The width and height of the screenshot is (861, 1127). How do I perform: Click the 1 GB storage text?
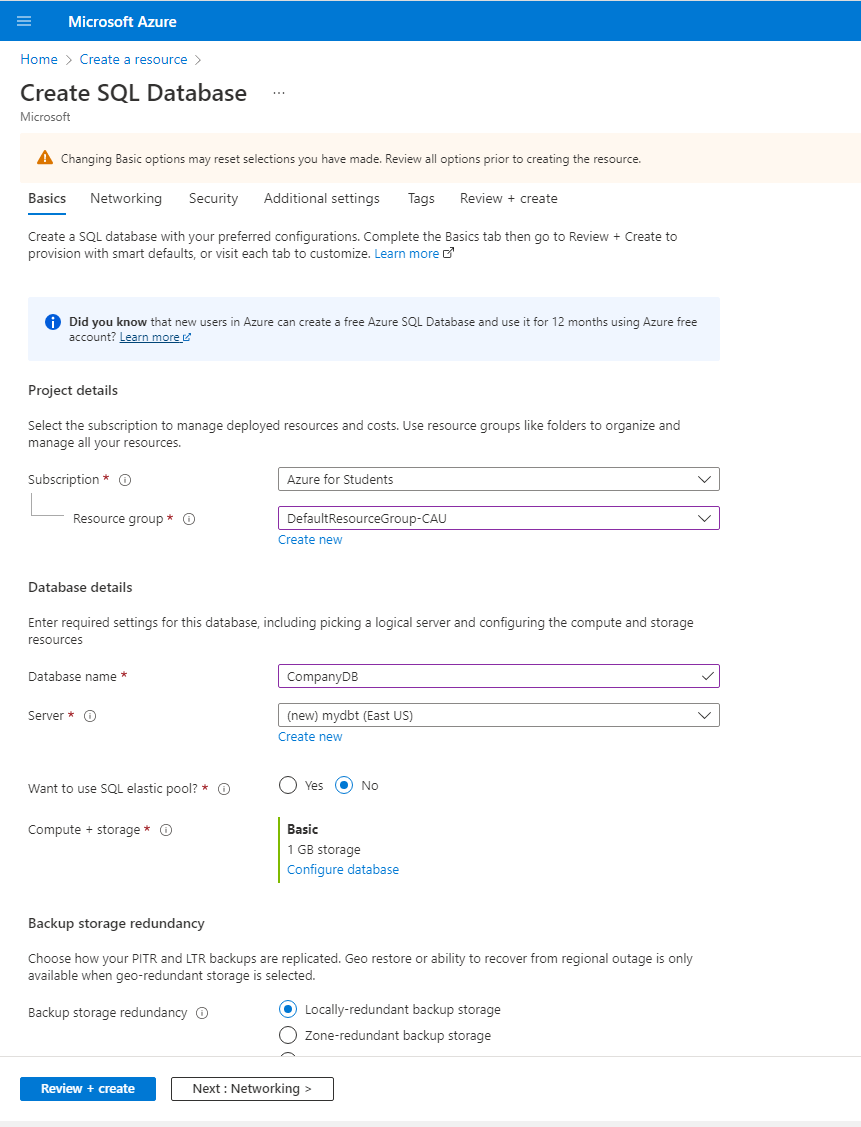323,850
